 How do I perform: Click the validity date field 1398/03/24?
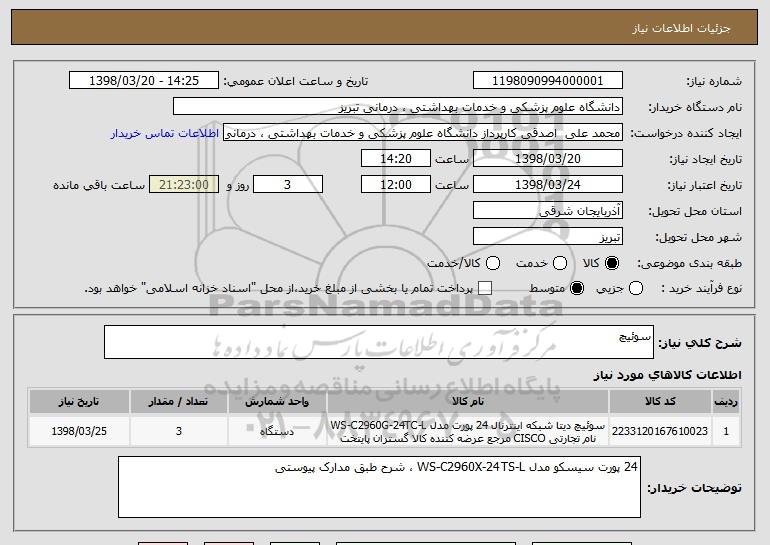[548, 185]
